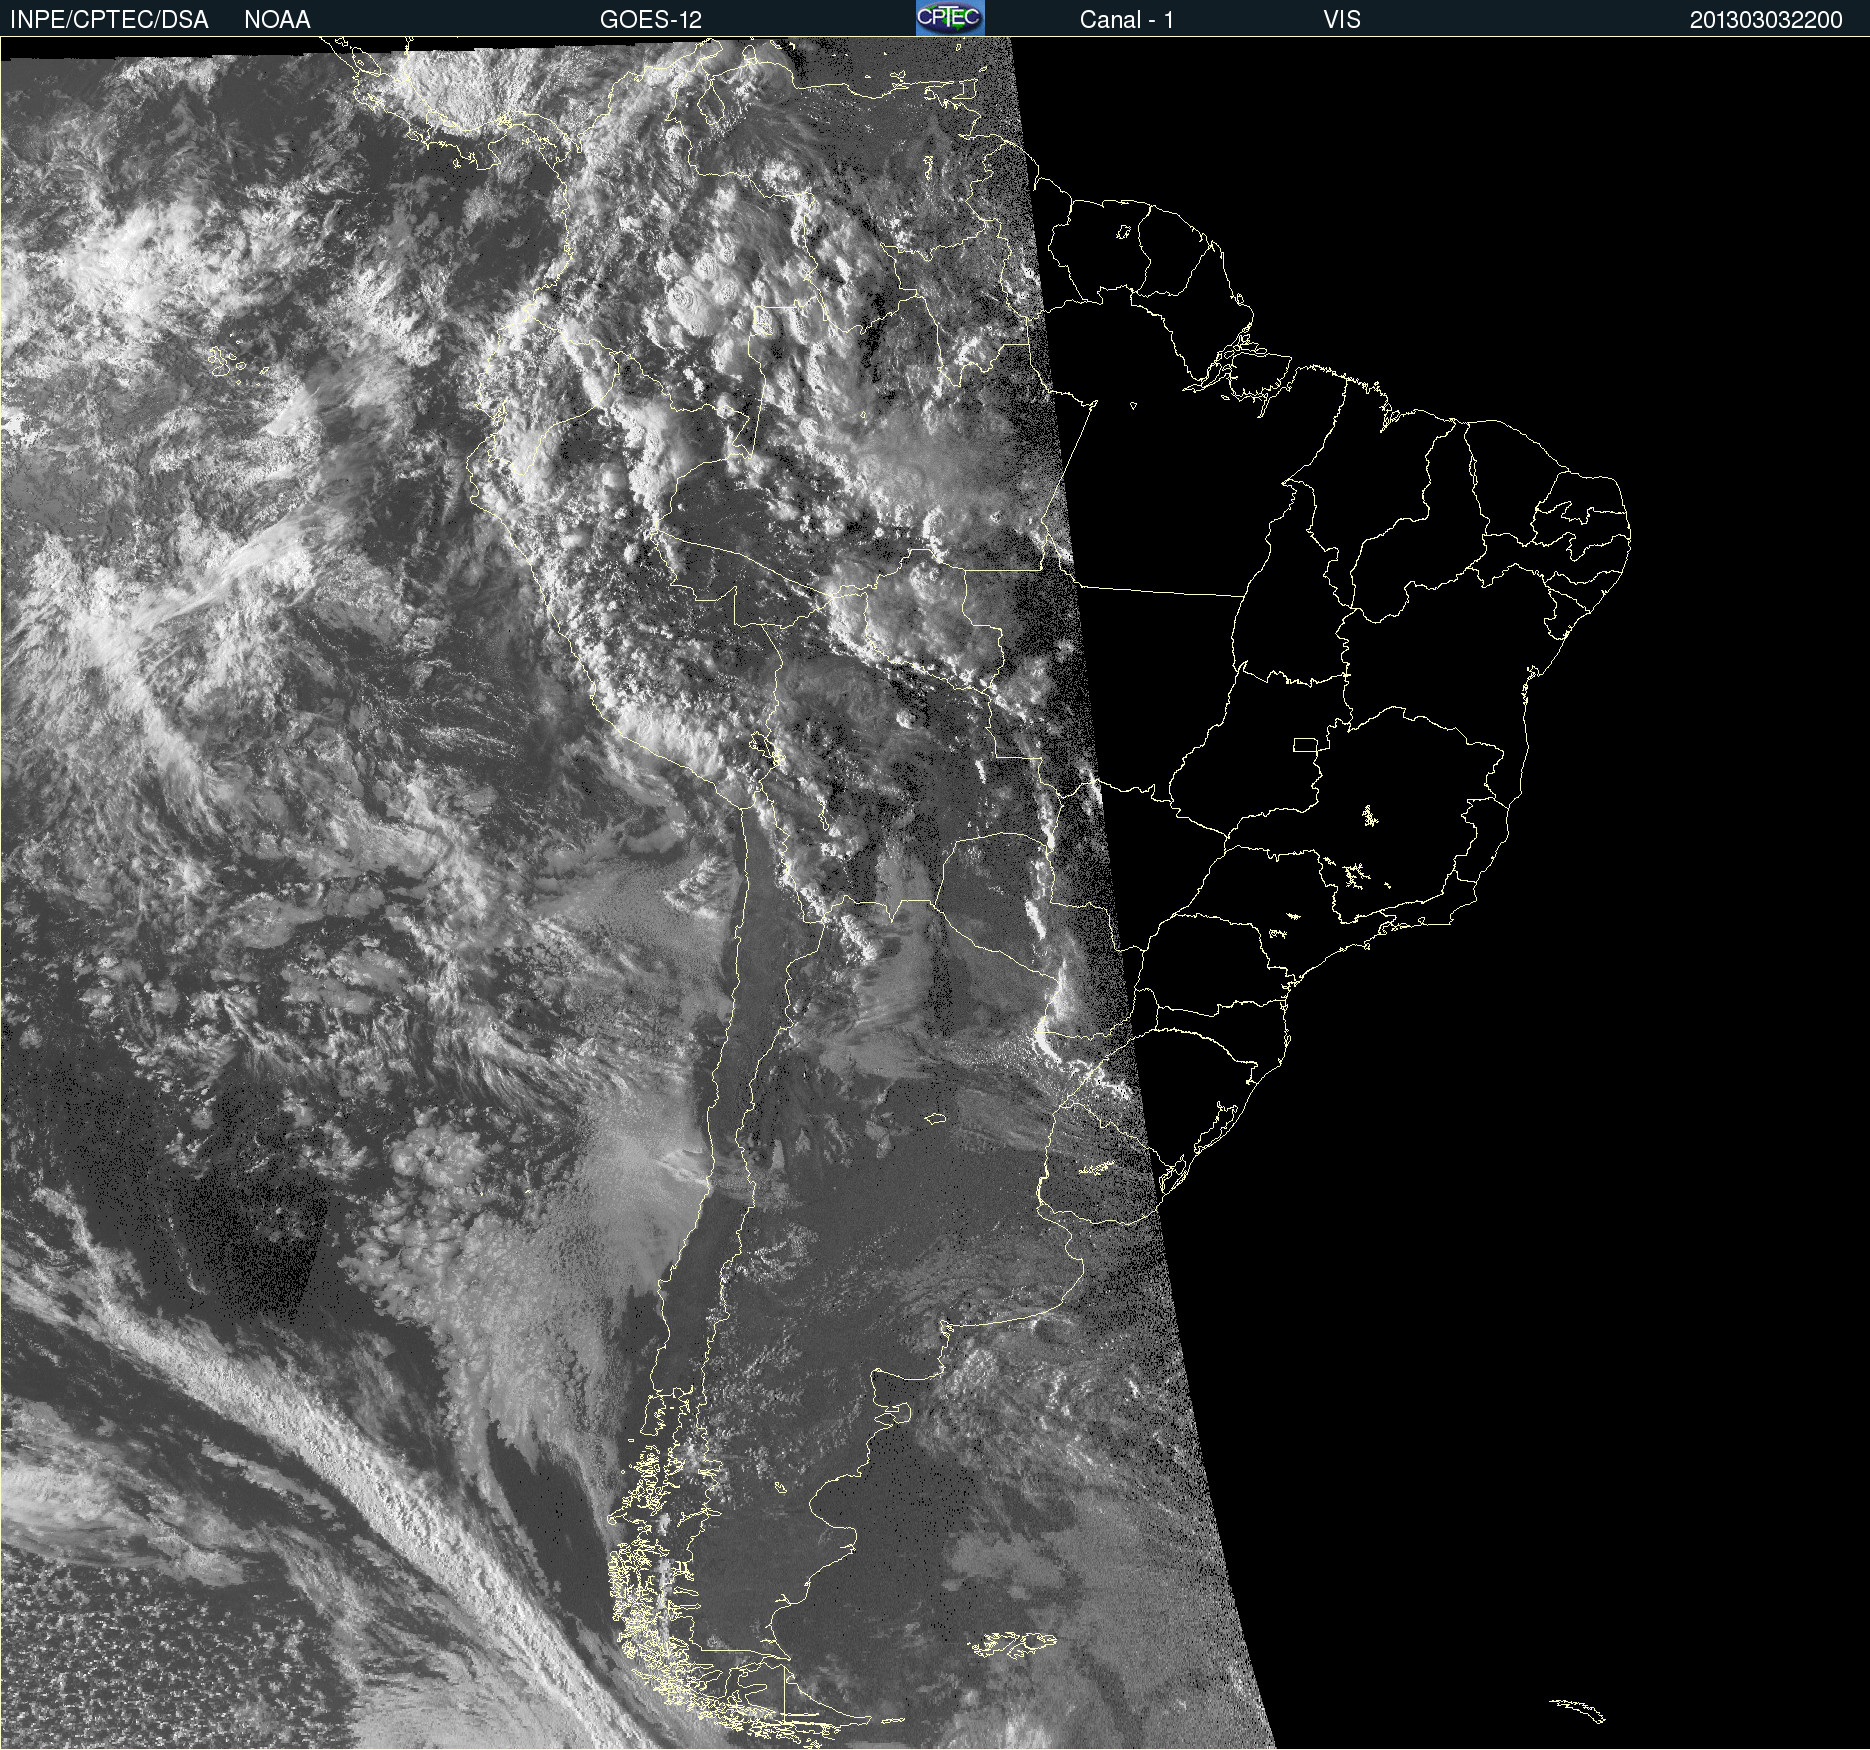
Task: Click the NOAA label in the header
Action: [277, 20]
